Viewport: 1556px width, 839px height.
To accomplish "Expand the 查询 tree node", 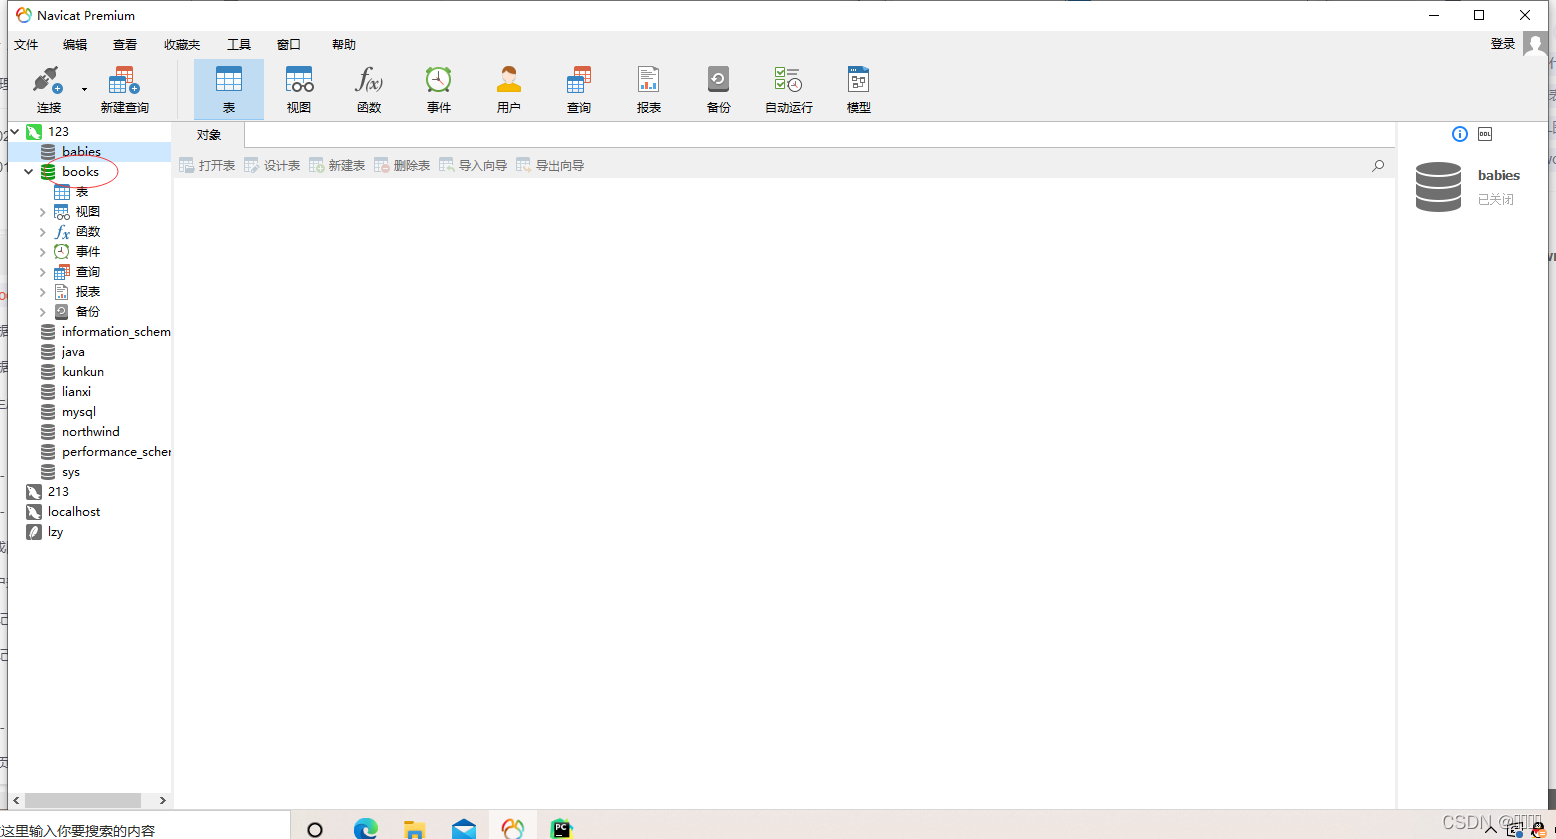I will coord(43,272).
